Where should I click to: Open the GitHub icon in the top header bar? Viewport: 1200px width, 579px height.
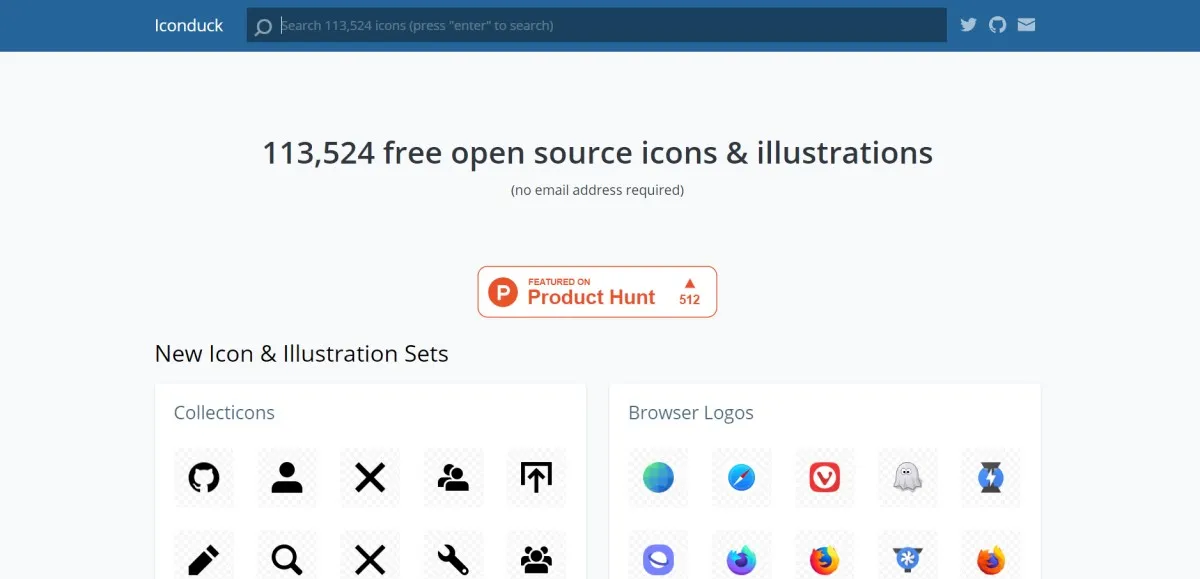(997, 25)
